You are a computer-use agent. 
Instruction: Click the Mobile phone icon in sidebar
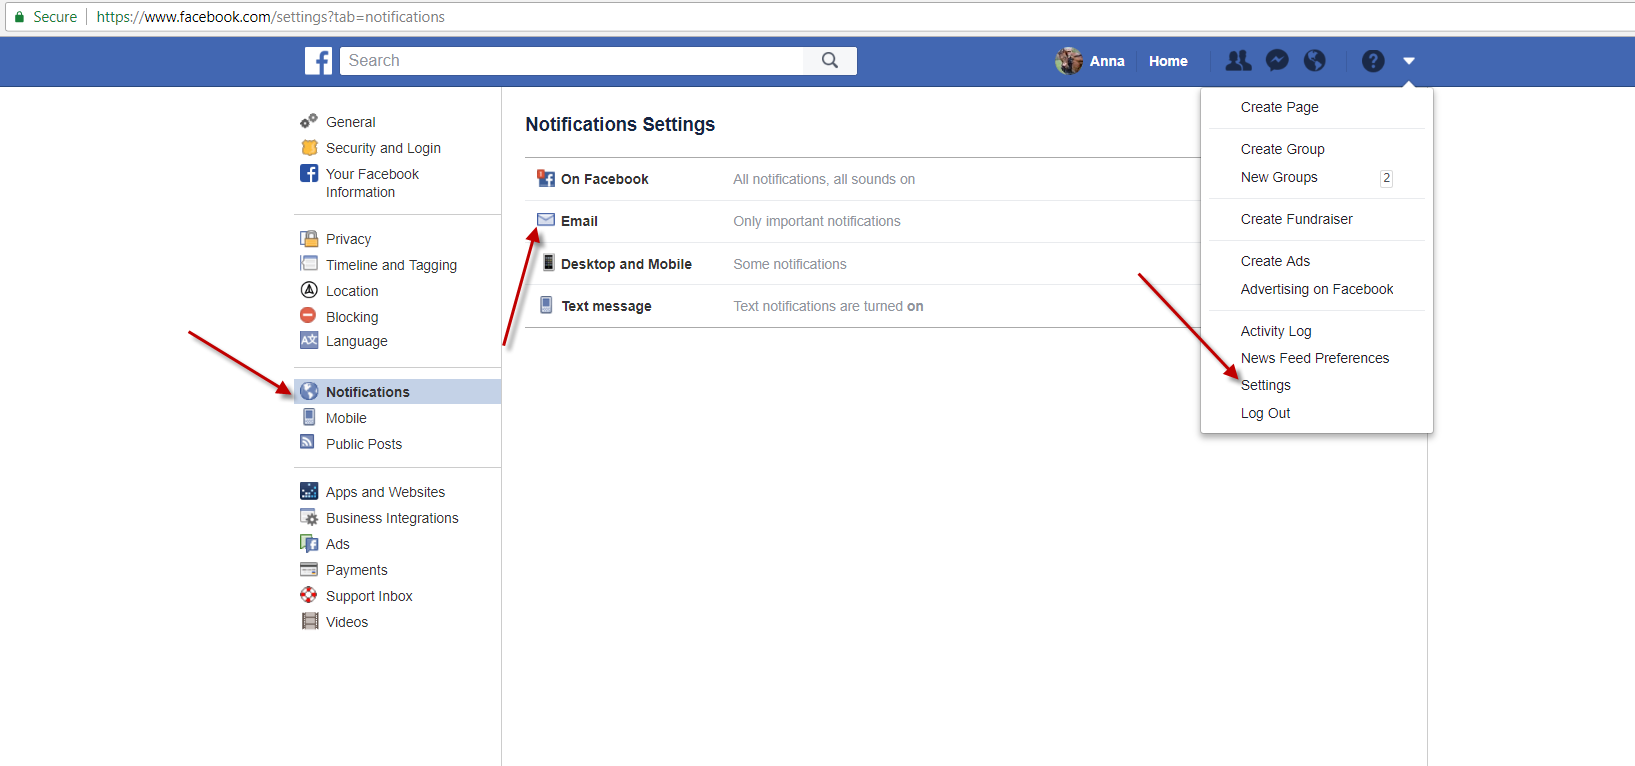pyautogui.click(x=309, y=417)
